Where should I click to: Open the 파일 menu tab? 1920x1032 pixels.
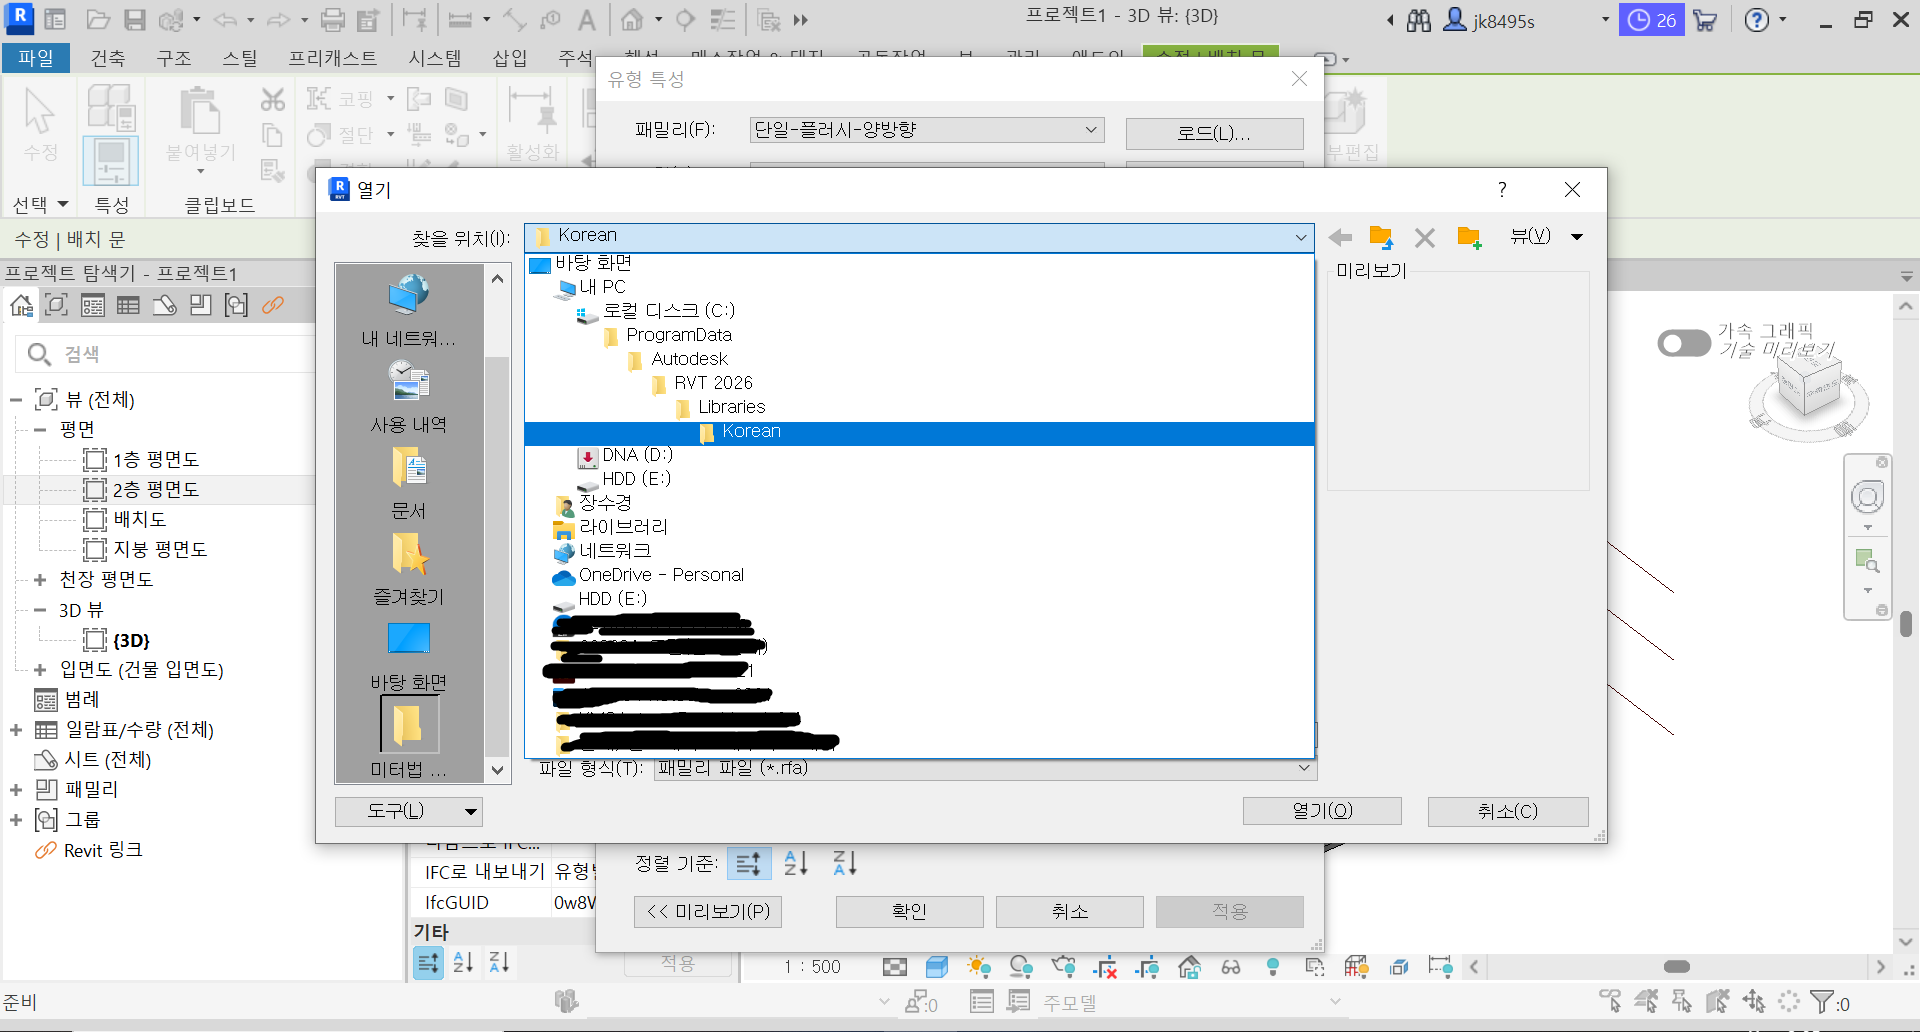tap(36, 58)
